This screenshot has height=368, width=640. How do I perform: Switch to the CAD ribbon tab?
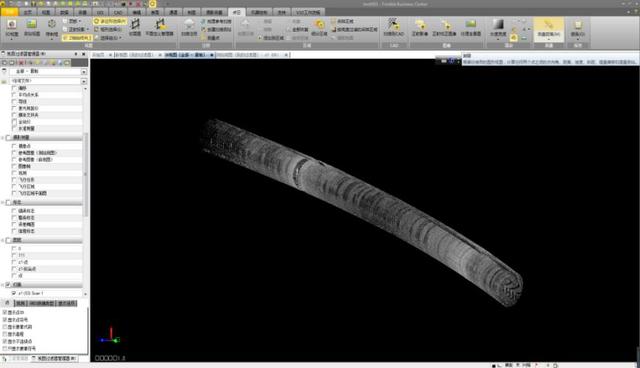coord(118,12)
